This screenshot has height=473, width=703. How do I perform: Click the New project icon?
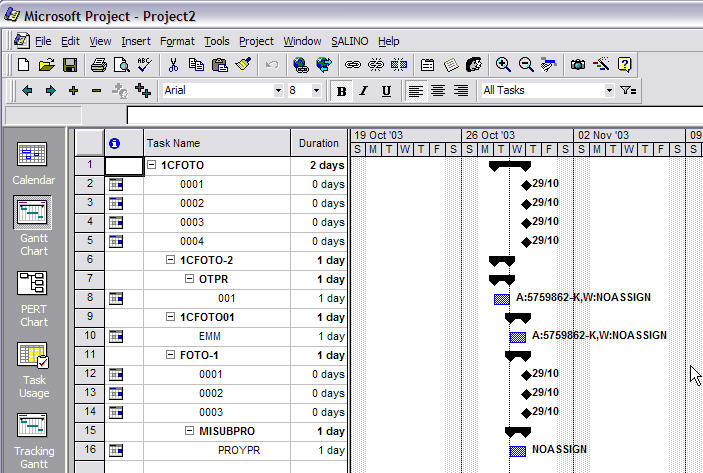click(23, 65)
